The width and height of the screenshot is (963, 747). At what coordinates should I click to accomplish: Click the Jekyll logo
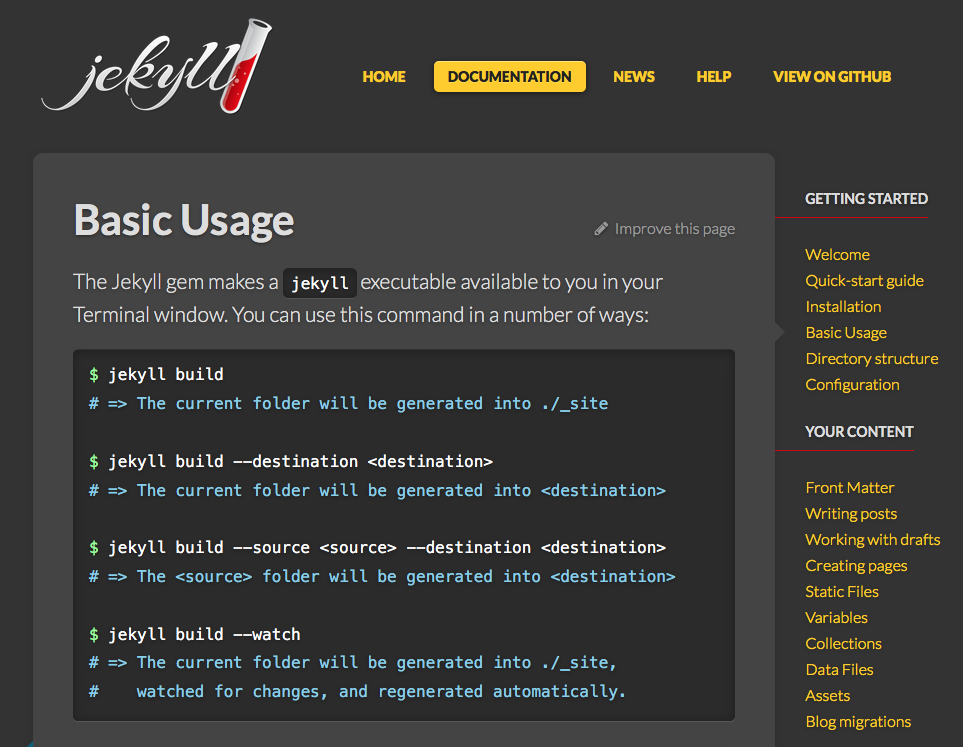point(157,66)
